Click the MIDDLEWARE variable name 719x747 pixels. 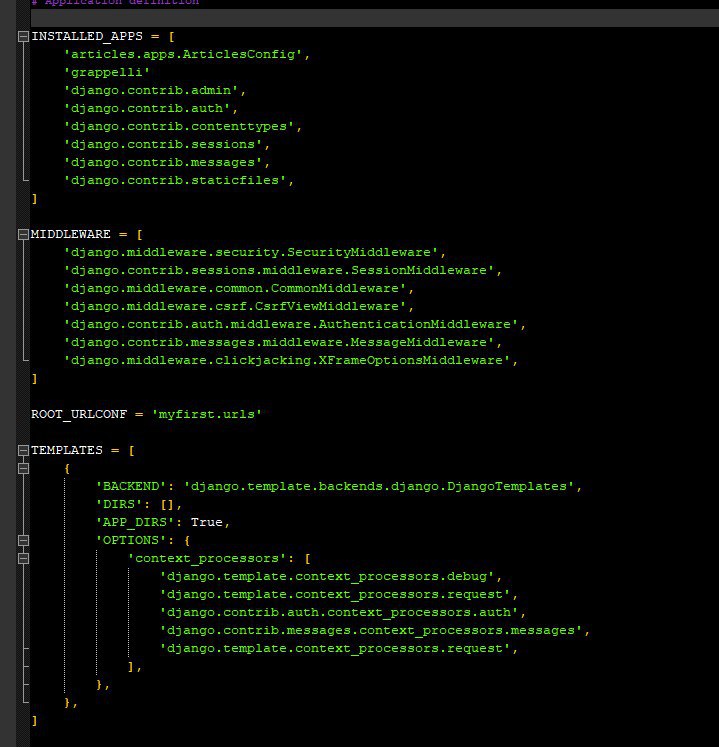click(71, 234)
